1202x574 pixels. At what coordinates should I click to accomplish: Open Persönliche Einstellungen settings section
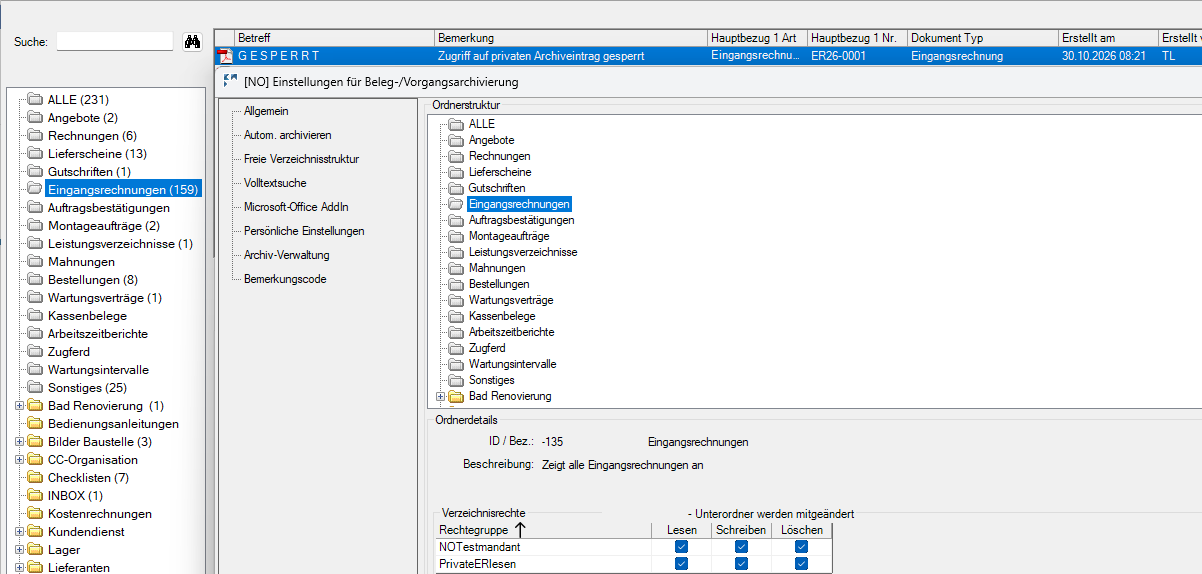point(304,231)
